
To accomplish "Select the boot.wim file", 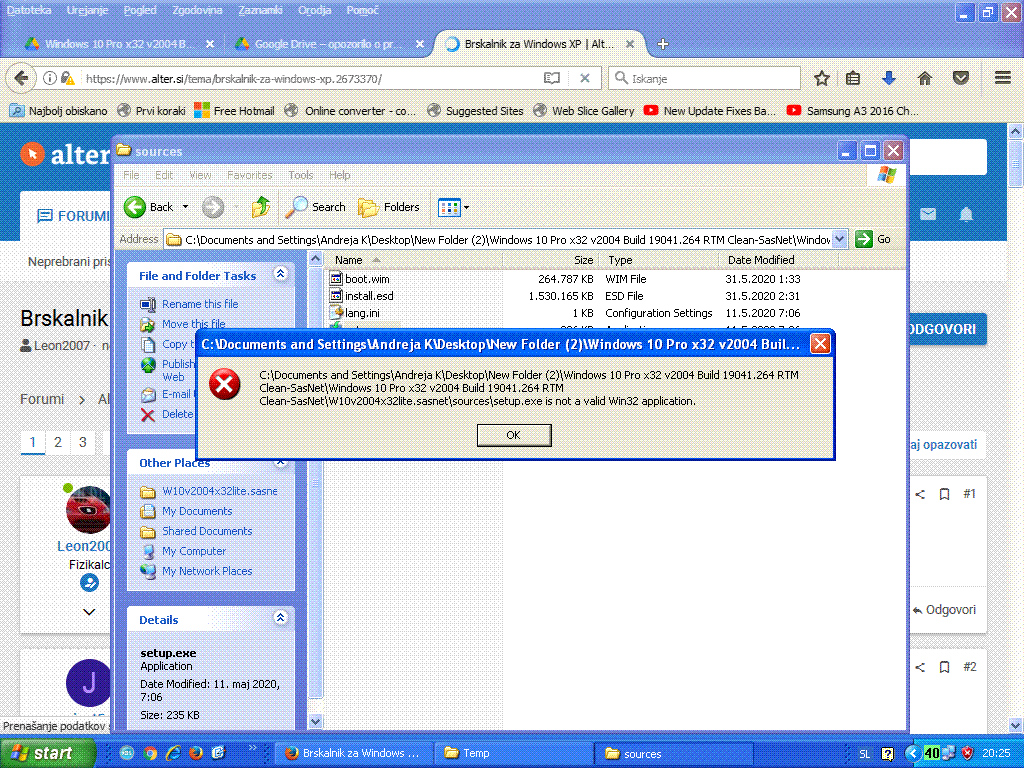I will [x=367, y=279].
